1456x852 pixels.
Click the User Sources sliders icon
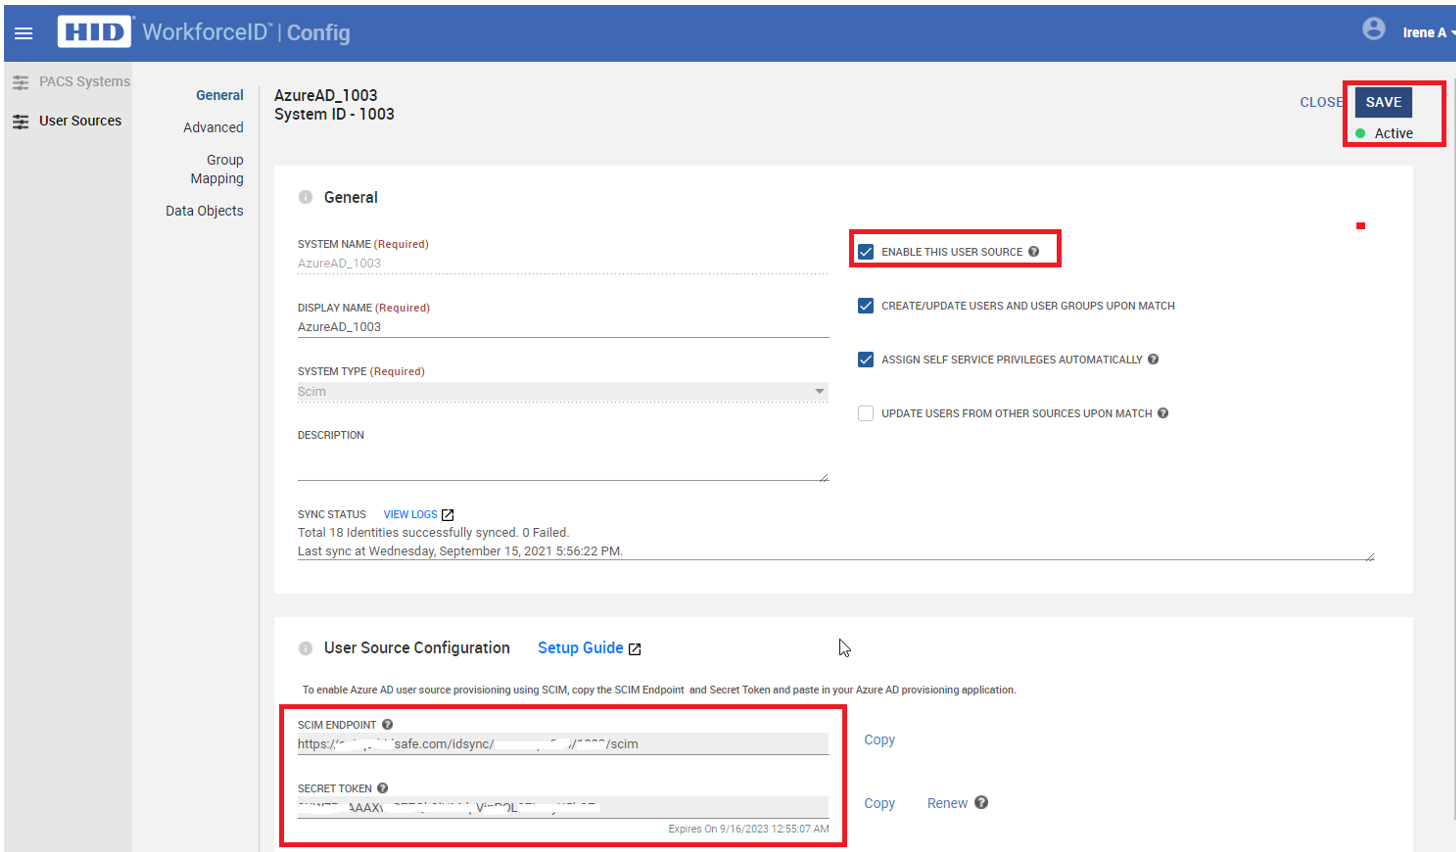tap(20, 121)
